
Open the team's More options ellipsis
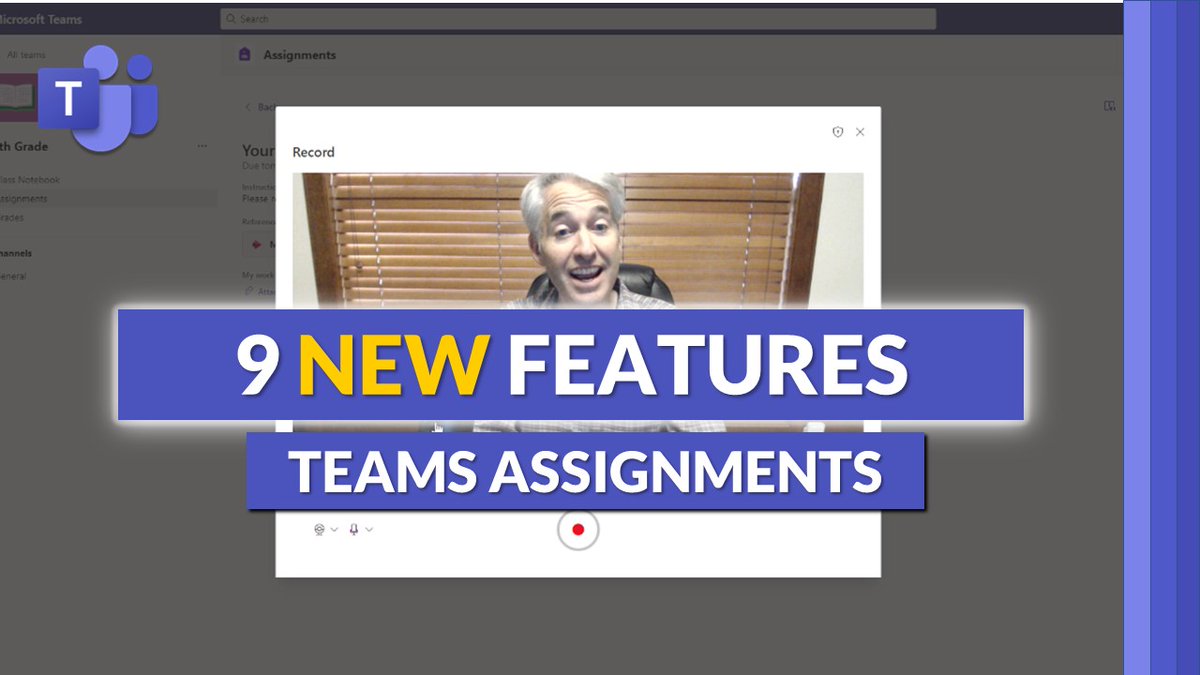click(203, 147)
